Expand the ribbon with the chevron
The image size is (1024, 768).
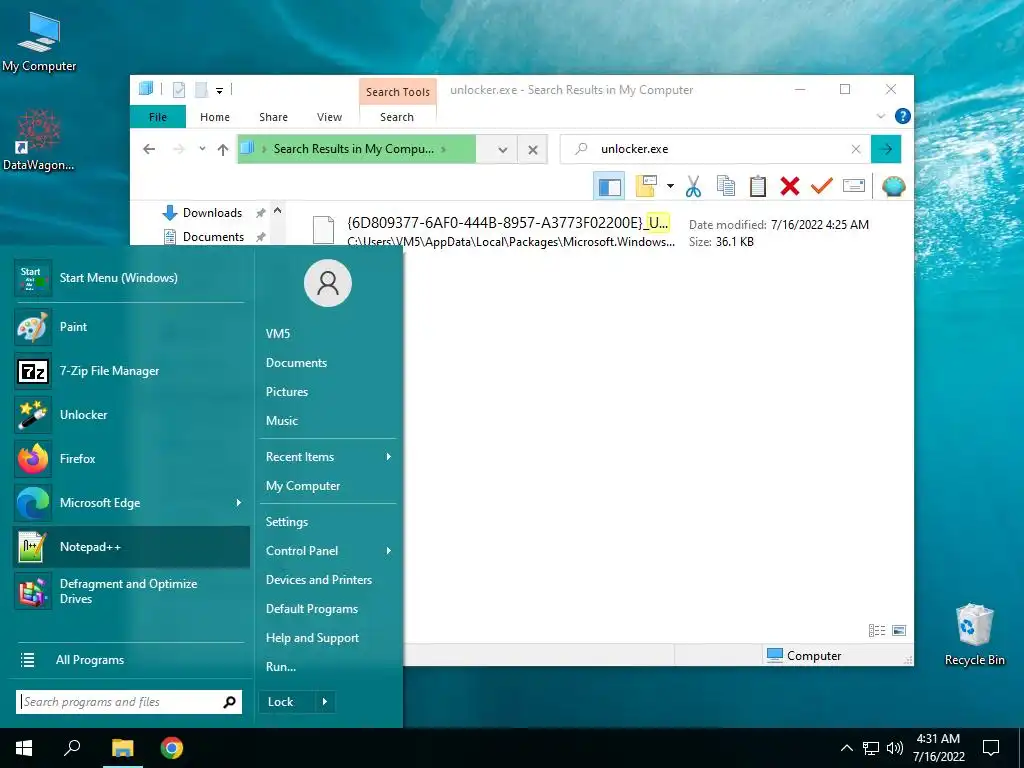point(880,116)
